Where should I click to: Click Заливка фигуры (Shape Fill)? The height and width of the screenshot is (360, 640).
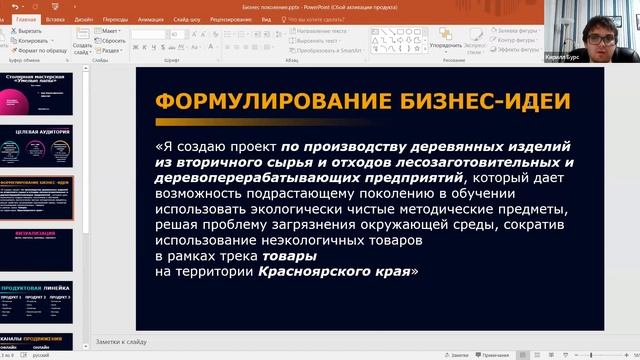coord(515,31)
